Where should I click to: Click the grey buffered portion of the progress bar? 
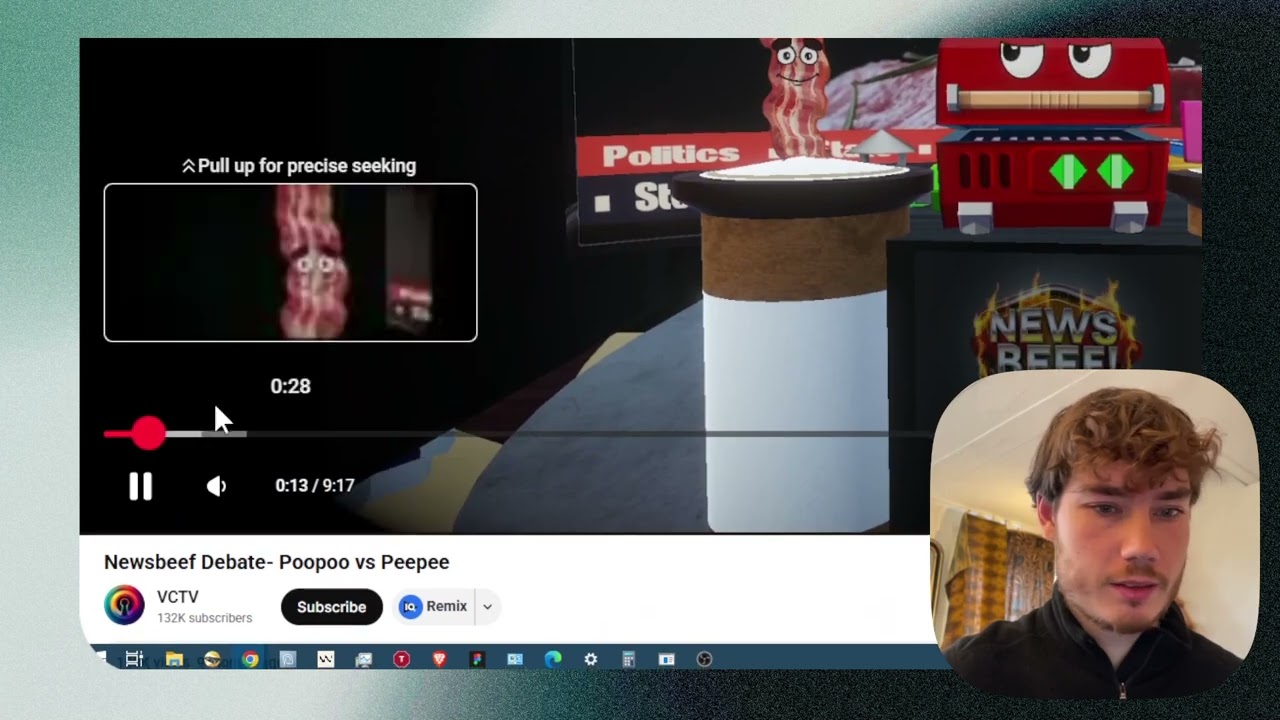pos(206,434)
